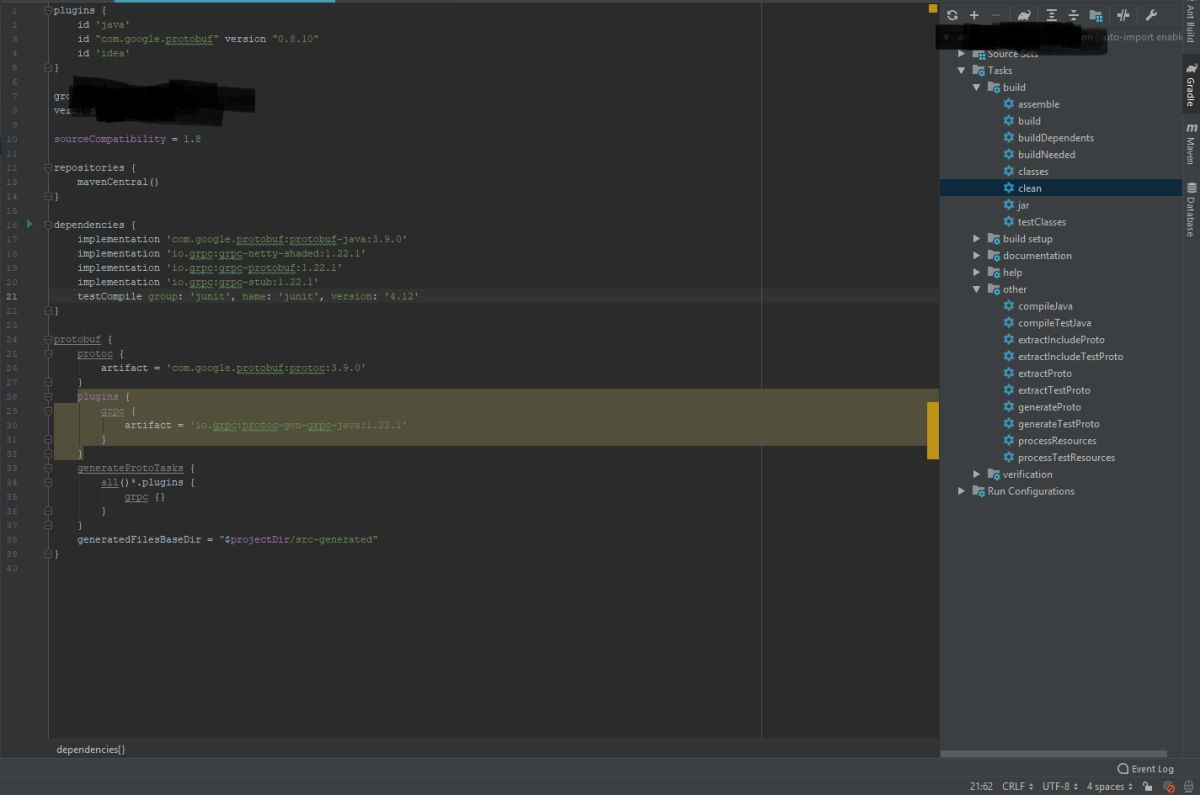Click the Show Dependencies folder icon in toolbar
This screenshot has height=795, width=1200.
point(1096,15)
